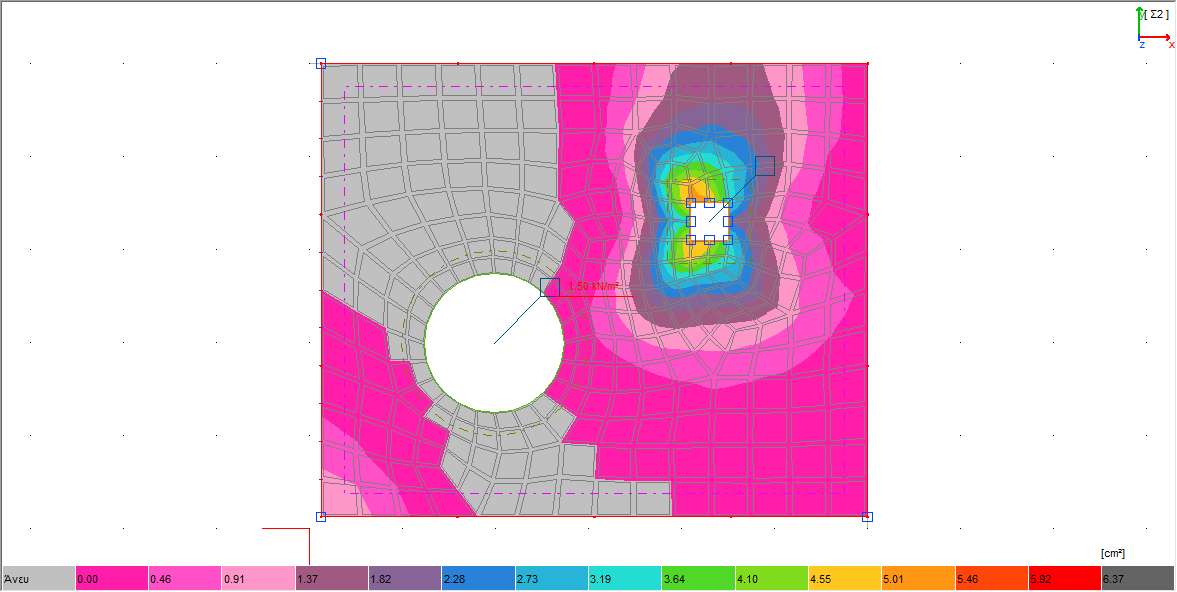Grab the column's top-left selection handle
The height and width of the screenshot is (592, 1177).
click(x=691, y=203)
